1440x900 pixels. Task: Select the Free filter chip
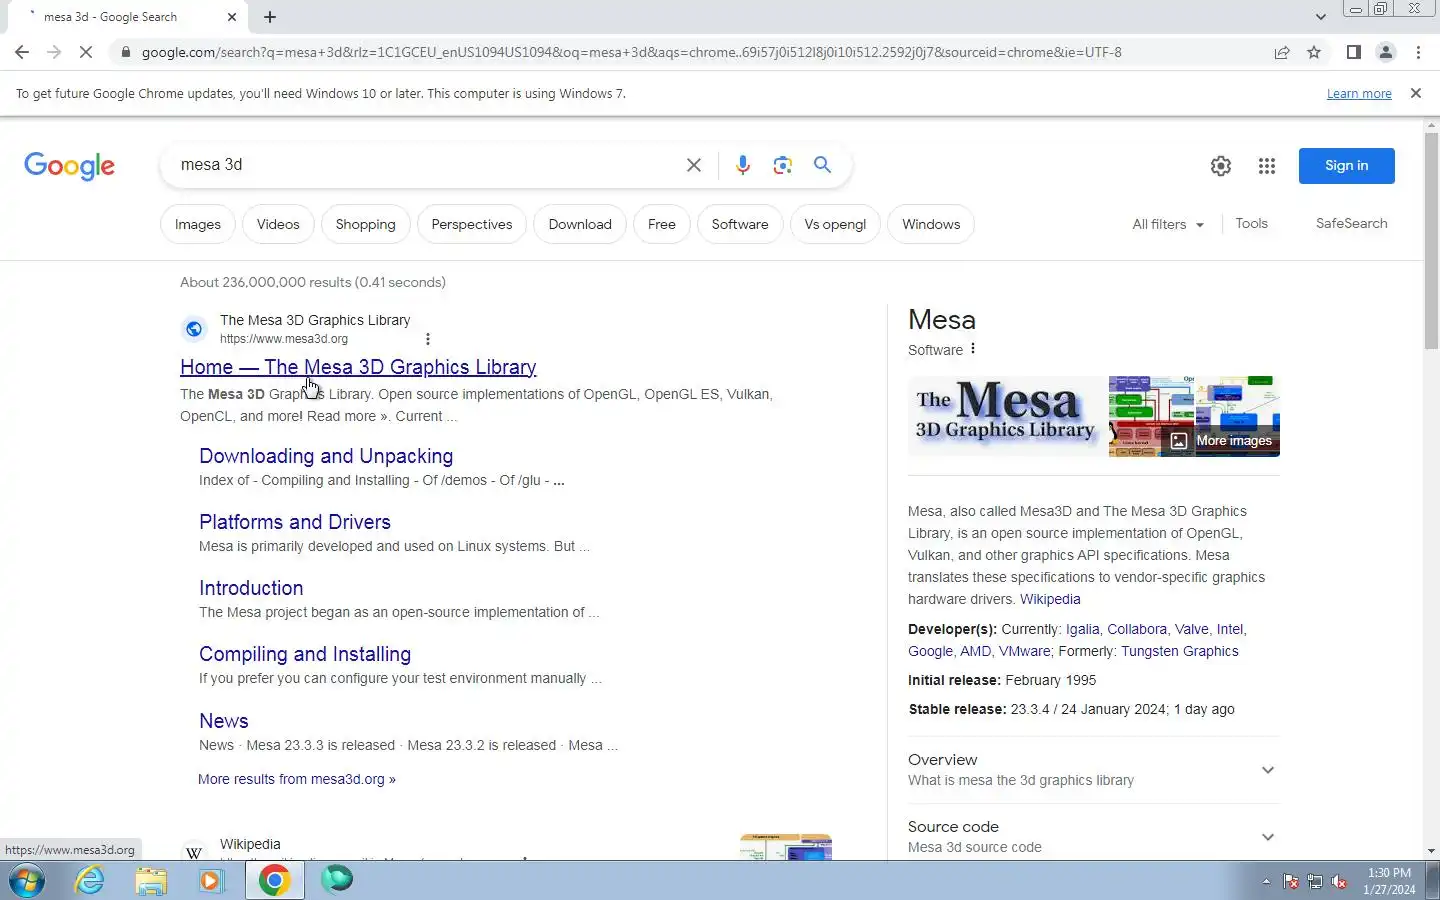[x=662, y=224]
